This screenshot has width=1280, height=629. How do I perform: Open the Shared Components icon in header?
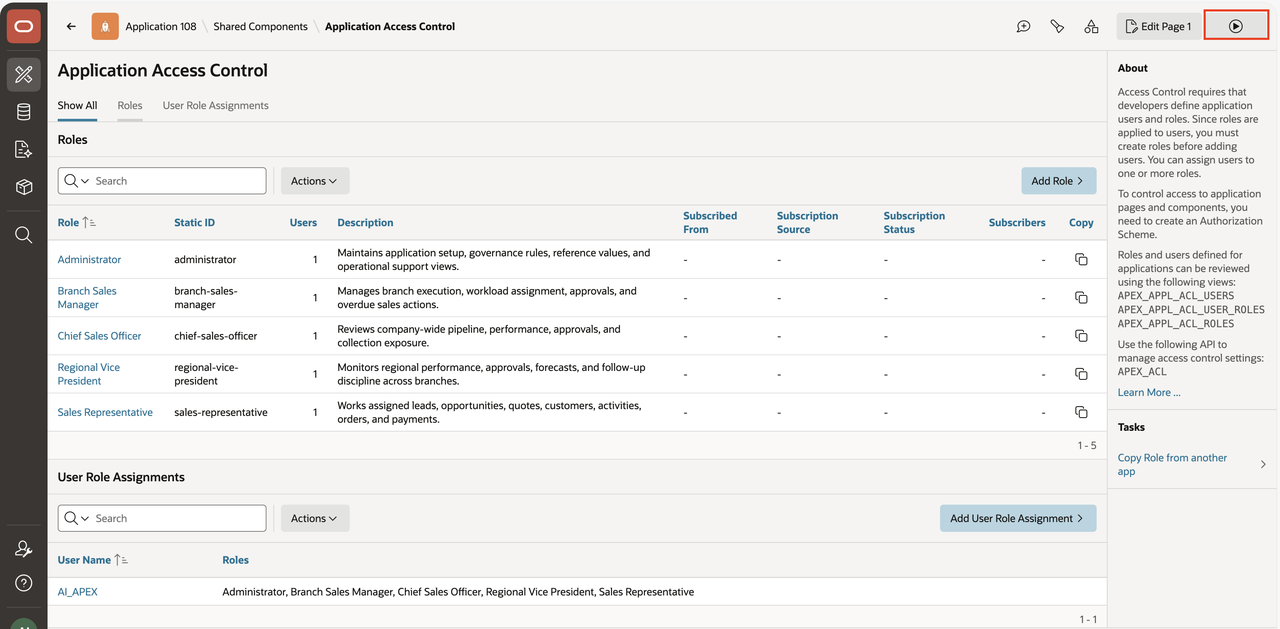point(1091,26)
